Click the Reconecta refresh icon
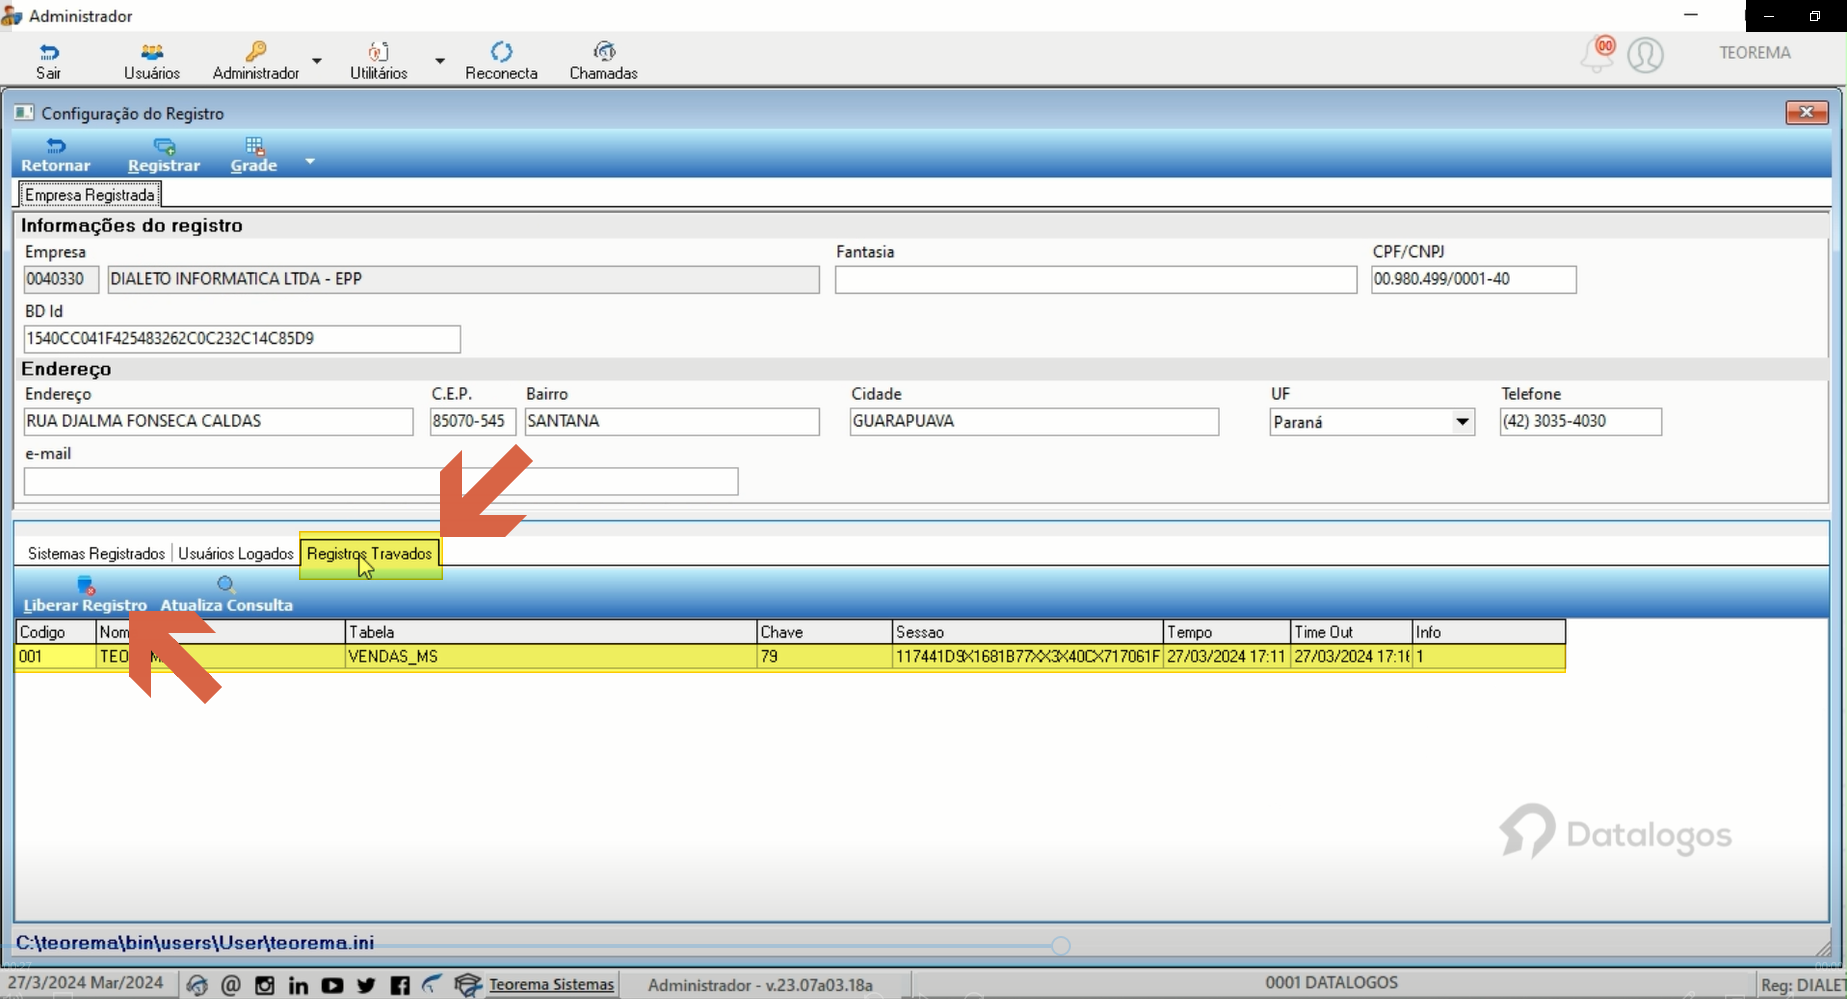The image size is (1847, 999). point(502,51)
